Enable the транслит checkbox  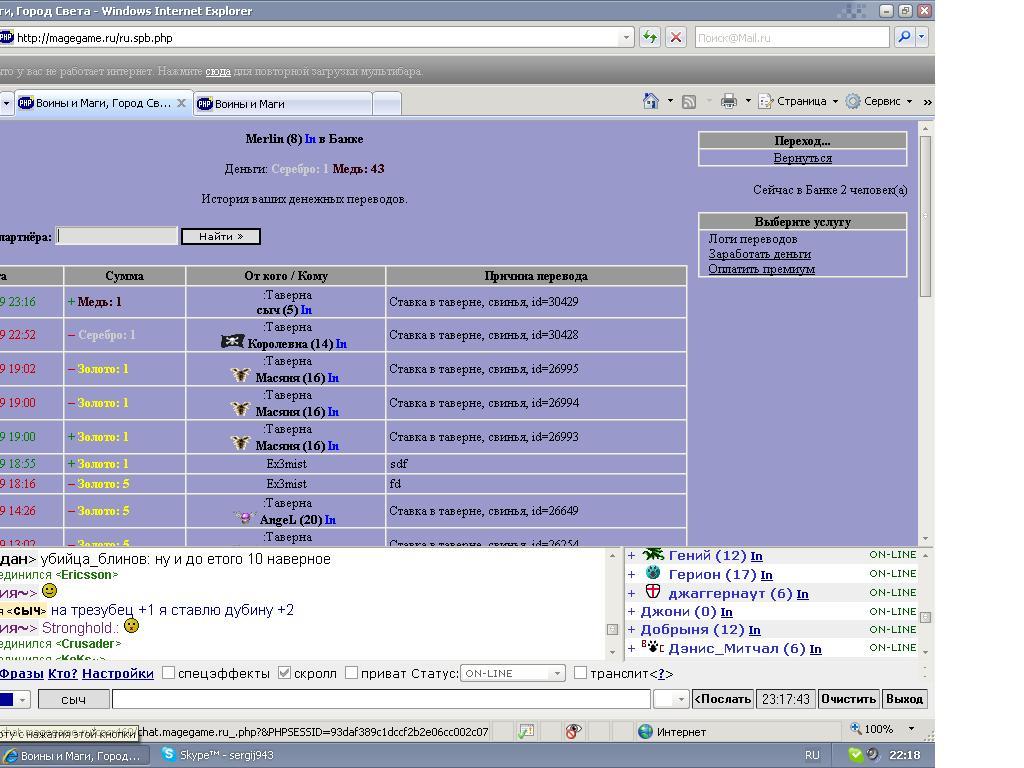pyautogui.click(x=580, y=673)
